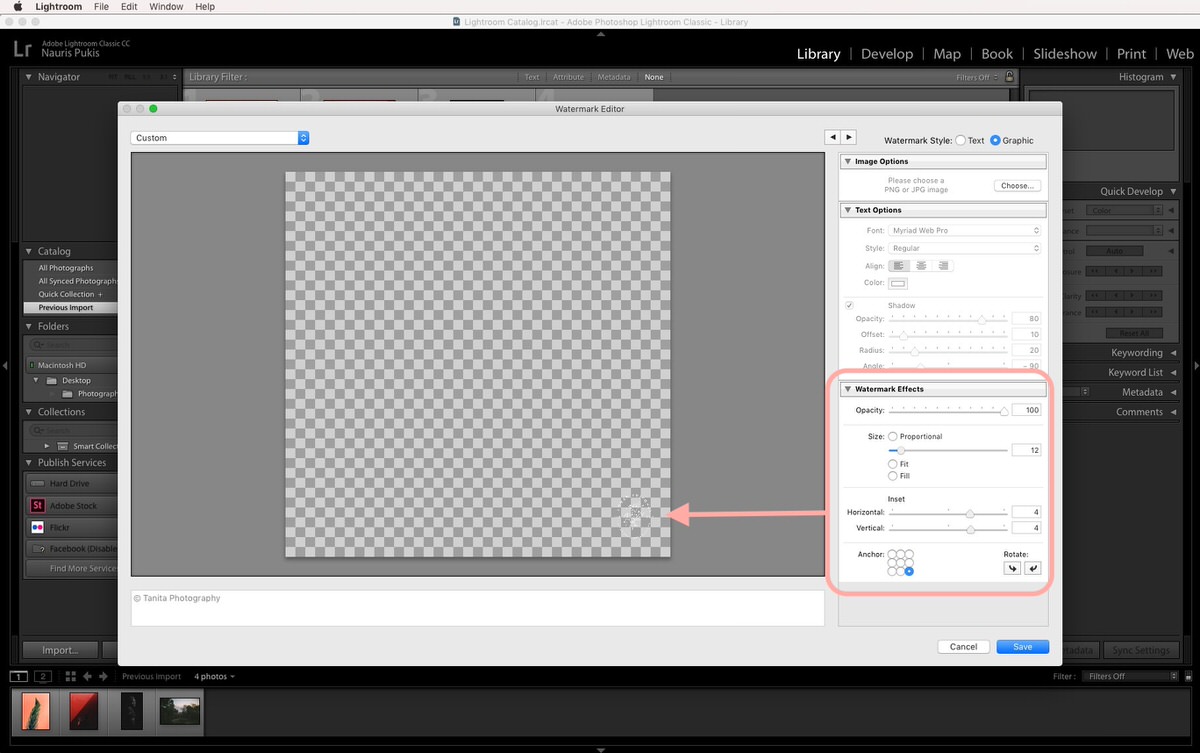This screenshot has width=1200, height=753.
Task: Click the Flickr publish service icon
Action: [x=38, y=527]
